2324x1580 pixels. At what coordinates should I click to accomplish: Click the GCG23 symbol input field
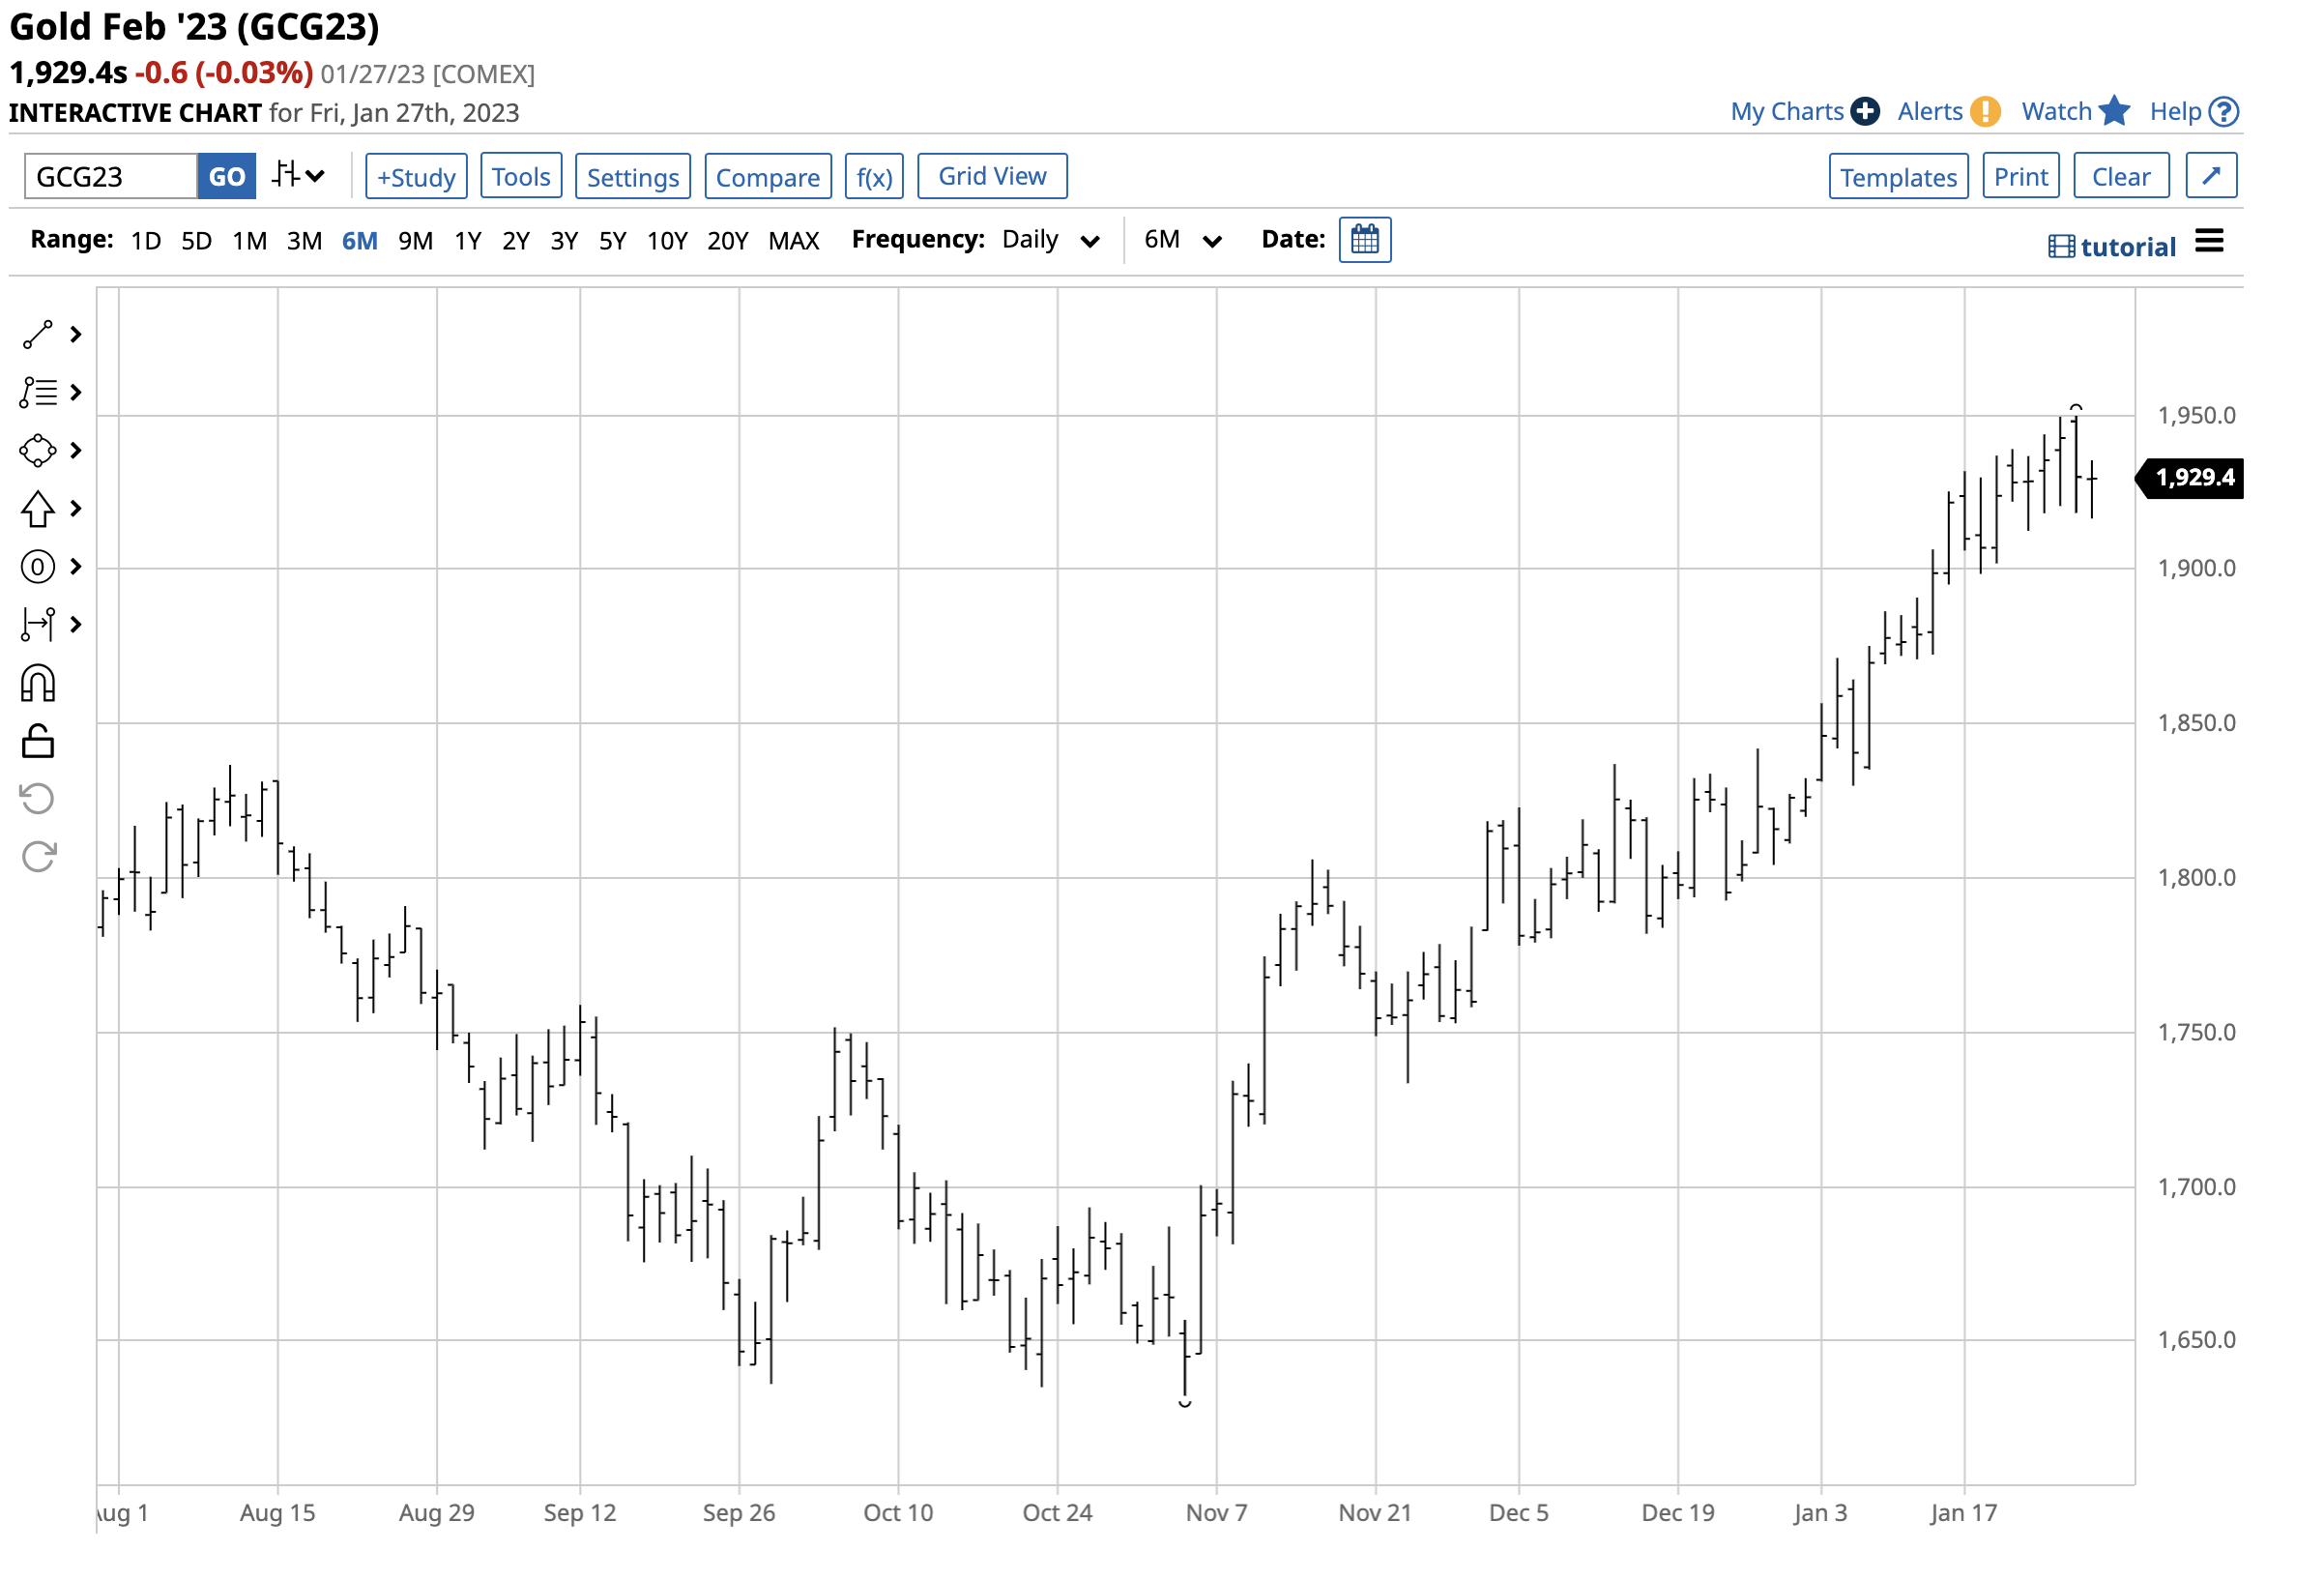click(x=110, y=178)
